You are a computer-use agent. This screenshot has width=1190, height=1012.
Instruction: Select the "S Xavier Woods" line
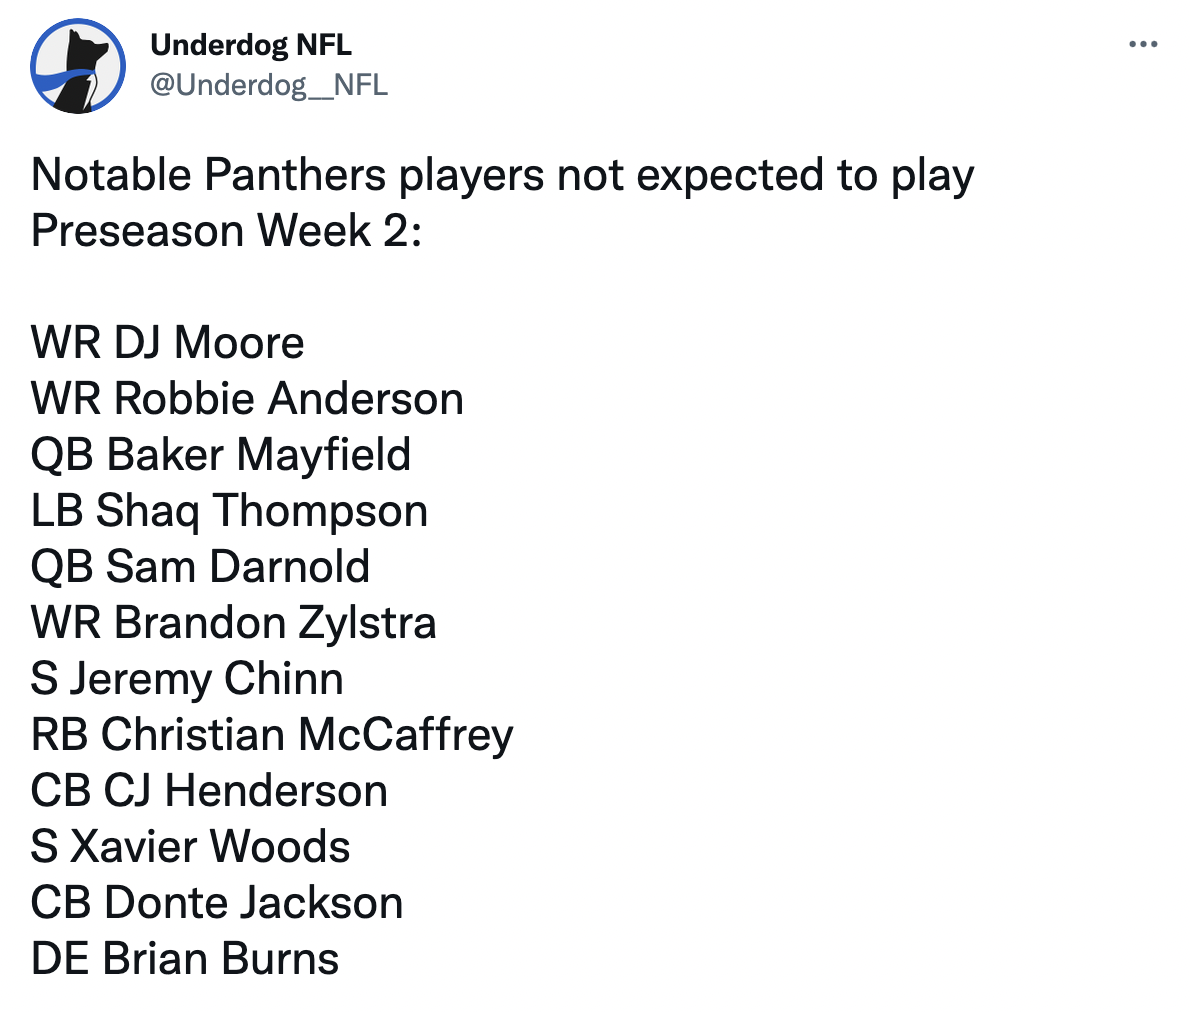pyautogui.click(x=190, y=847)
